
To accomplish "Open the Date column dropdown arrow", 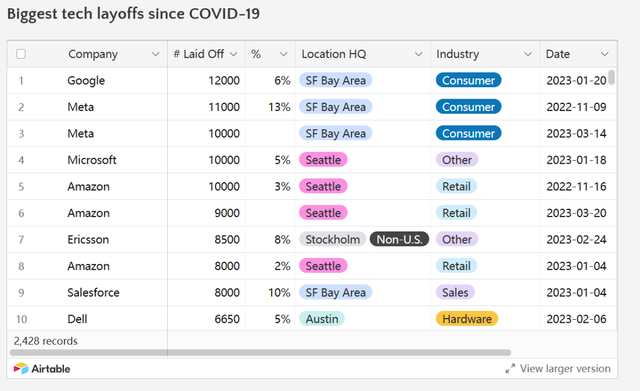I will coord(604,54).
